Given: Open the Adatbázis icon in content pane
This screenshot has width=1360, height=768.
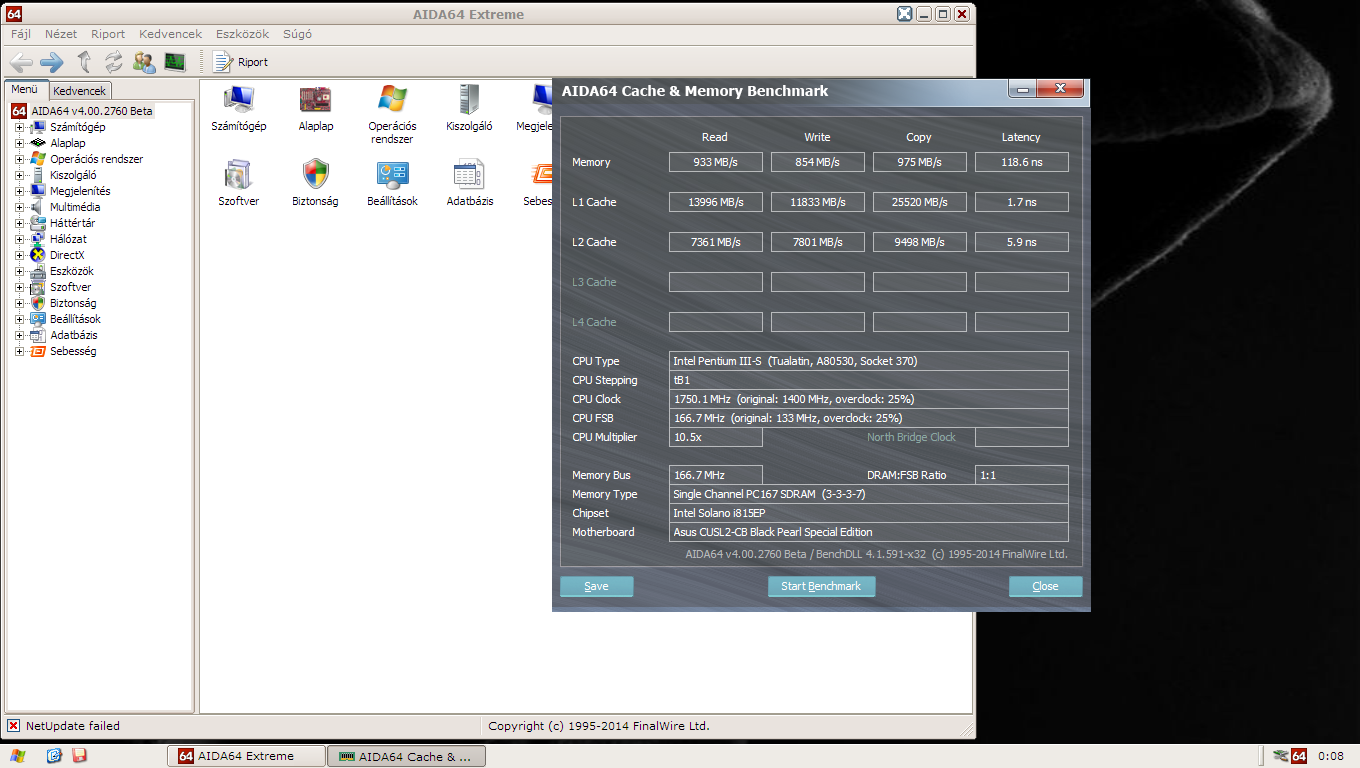Looking at the screenshot, I should [x=469, y=183].
